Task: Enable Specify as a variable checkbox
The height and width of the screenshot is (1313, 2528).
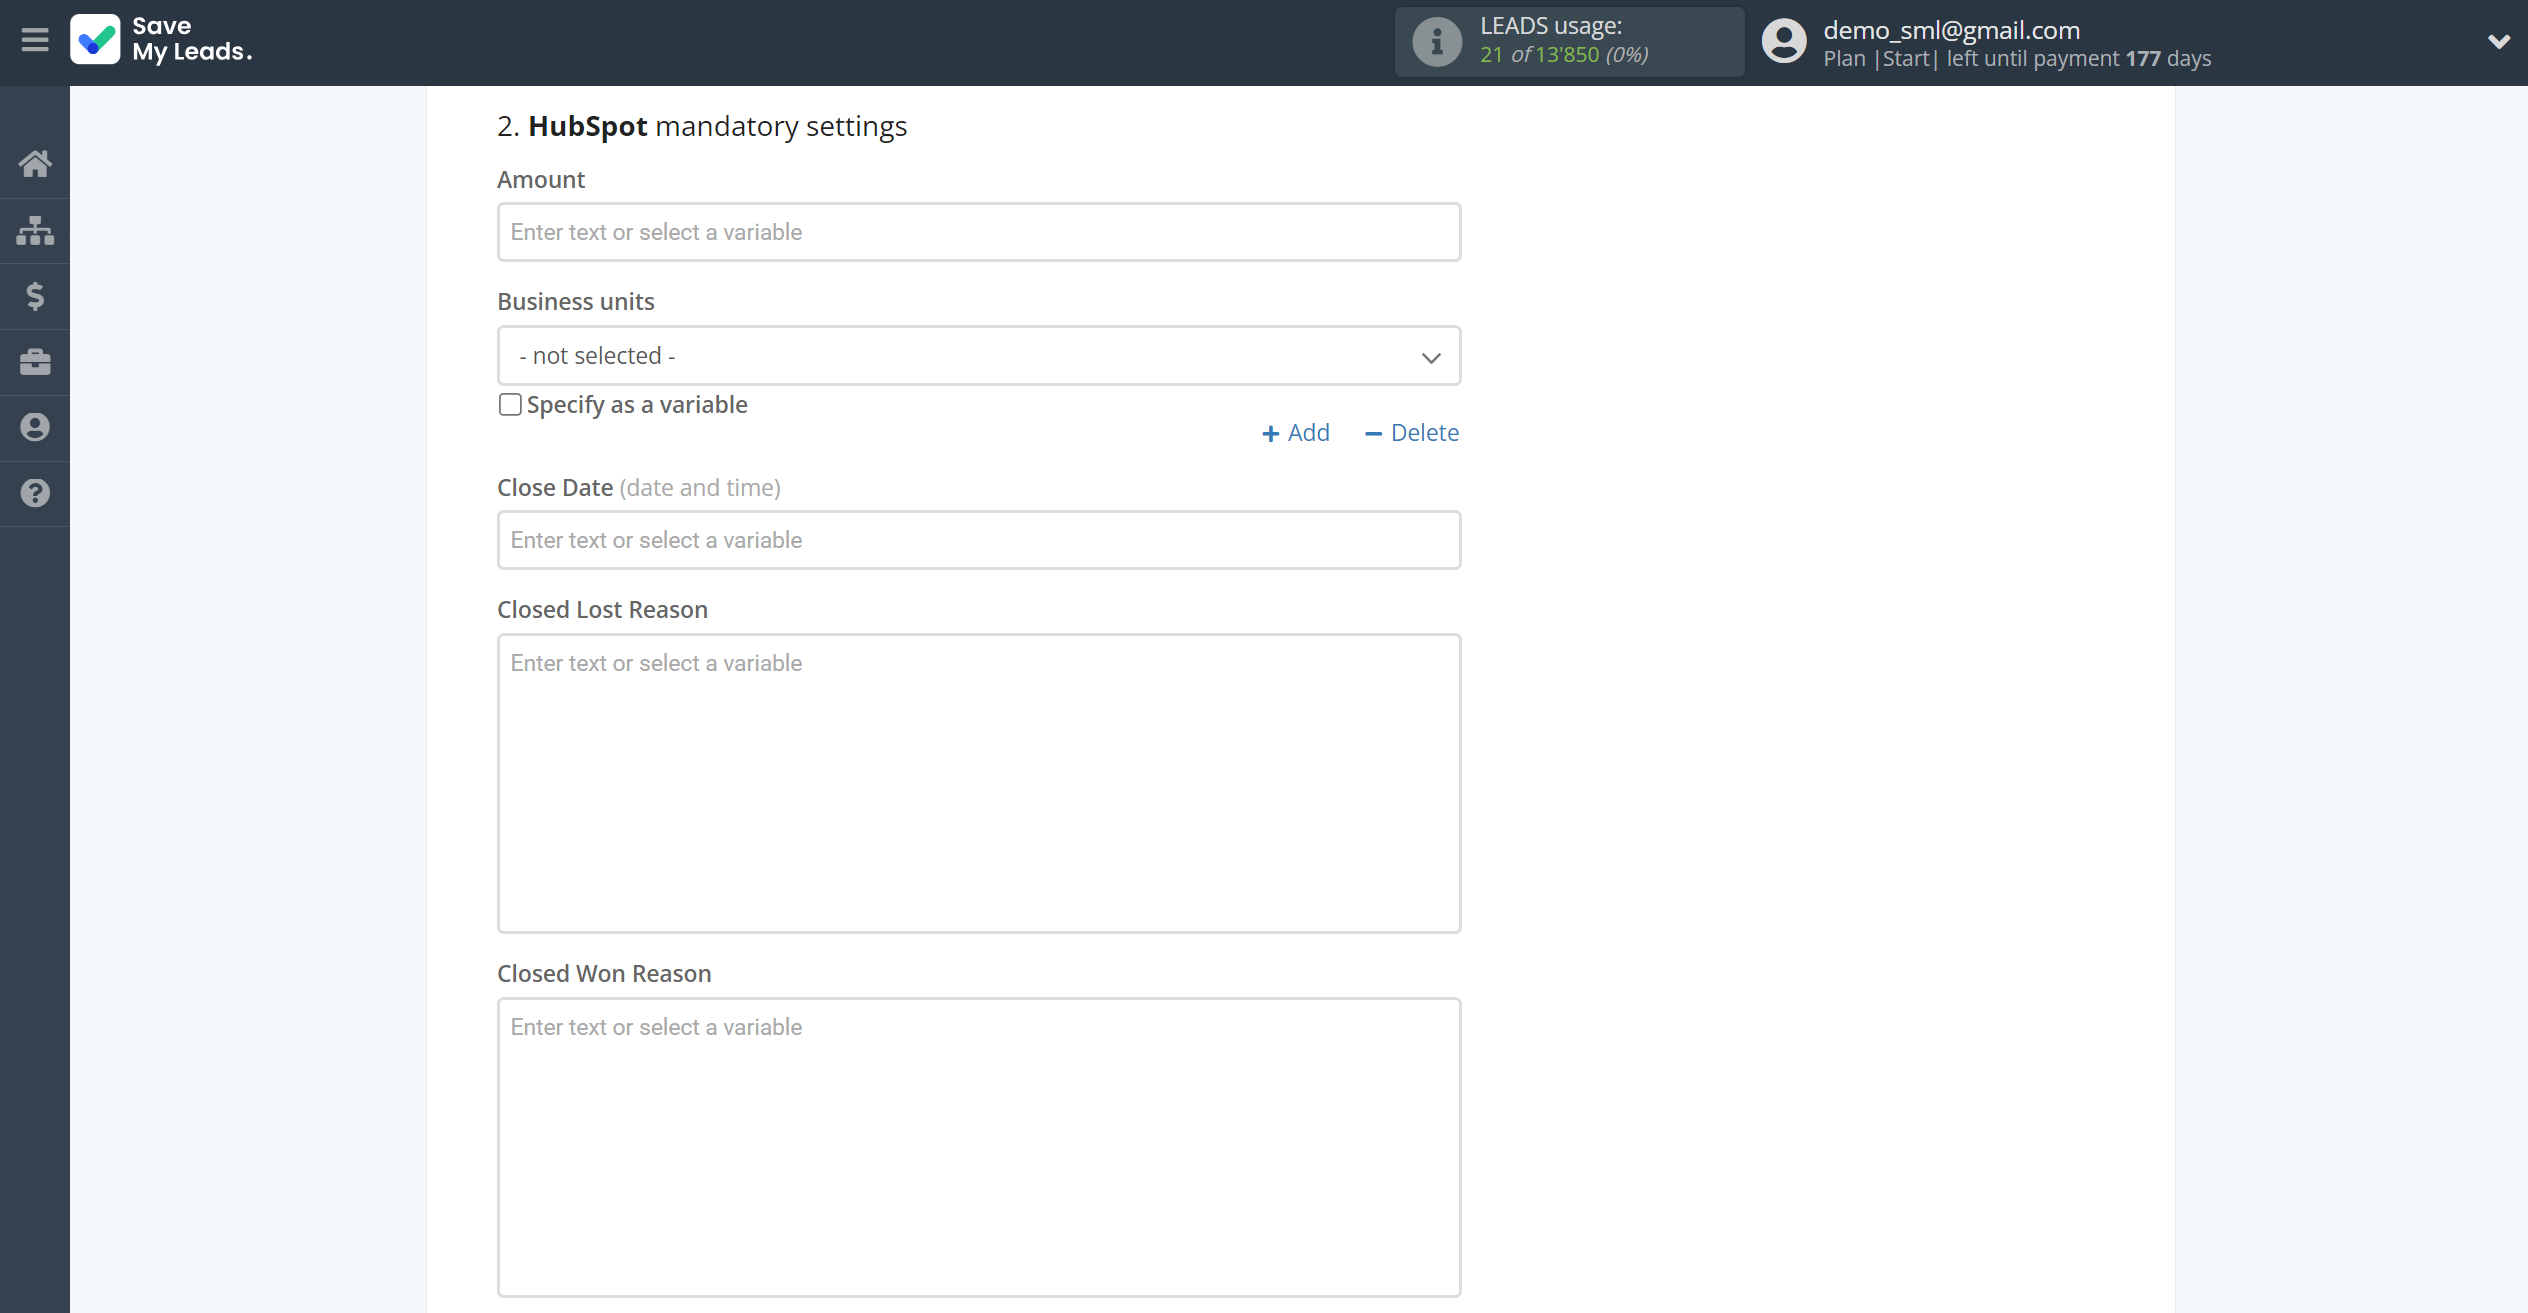Action: point(510,405)
